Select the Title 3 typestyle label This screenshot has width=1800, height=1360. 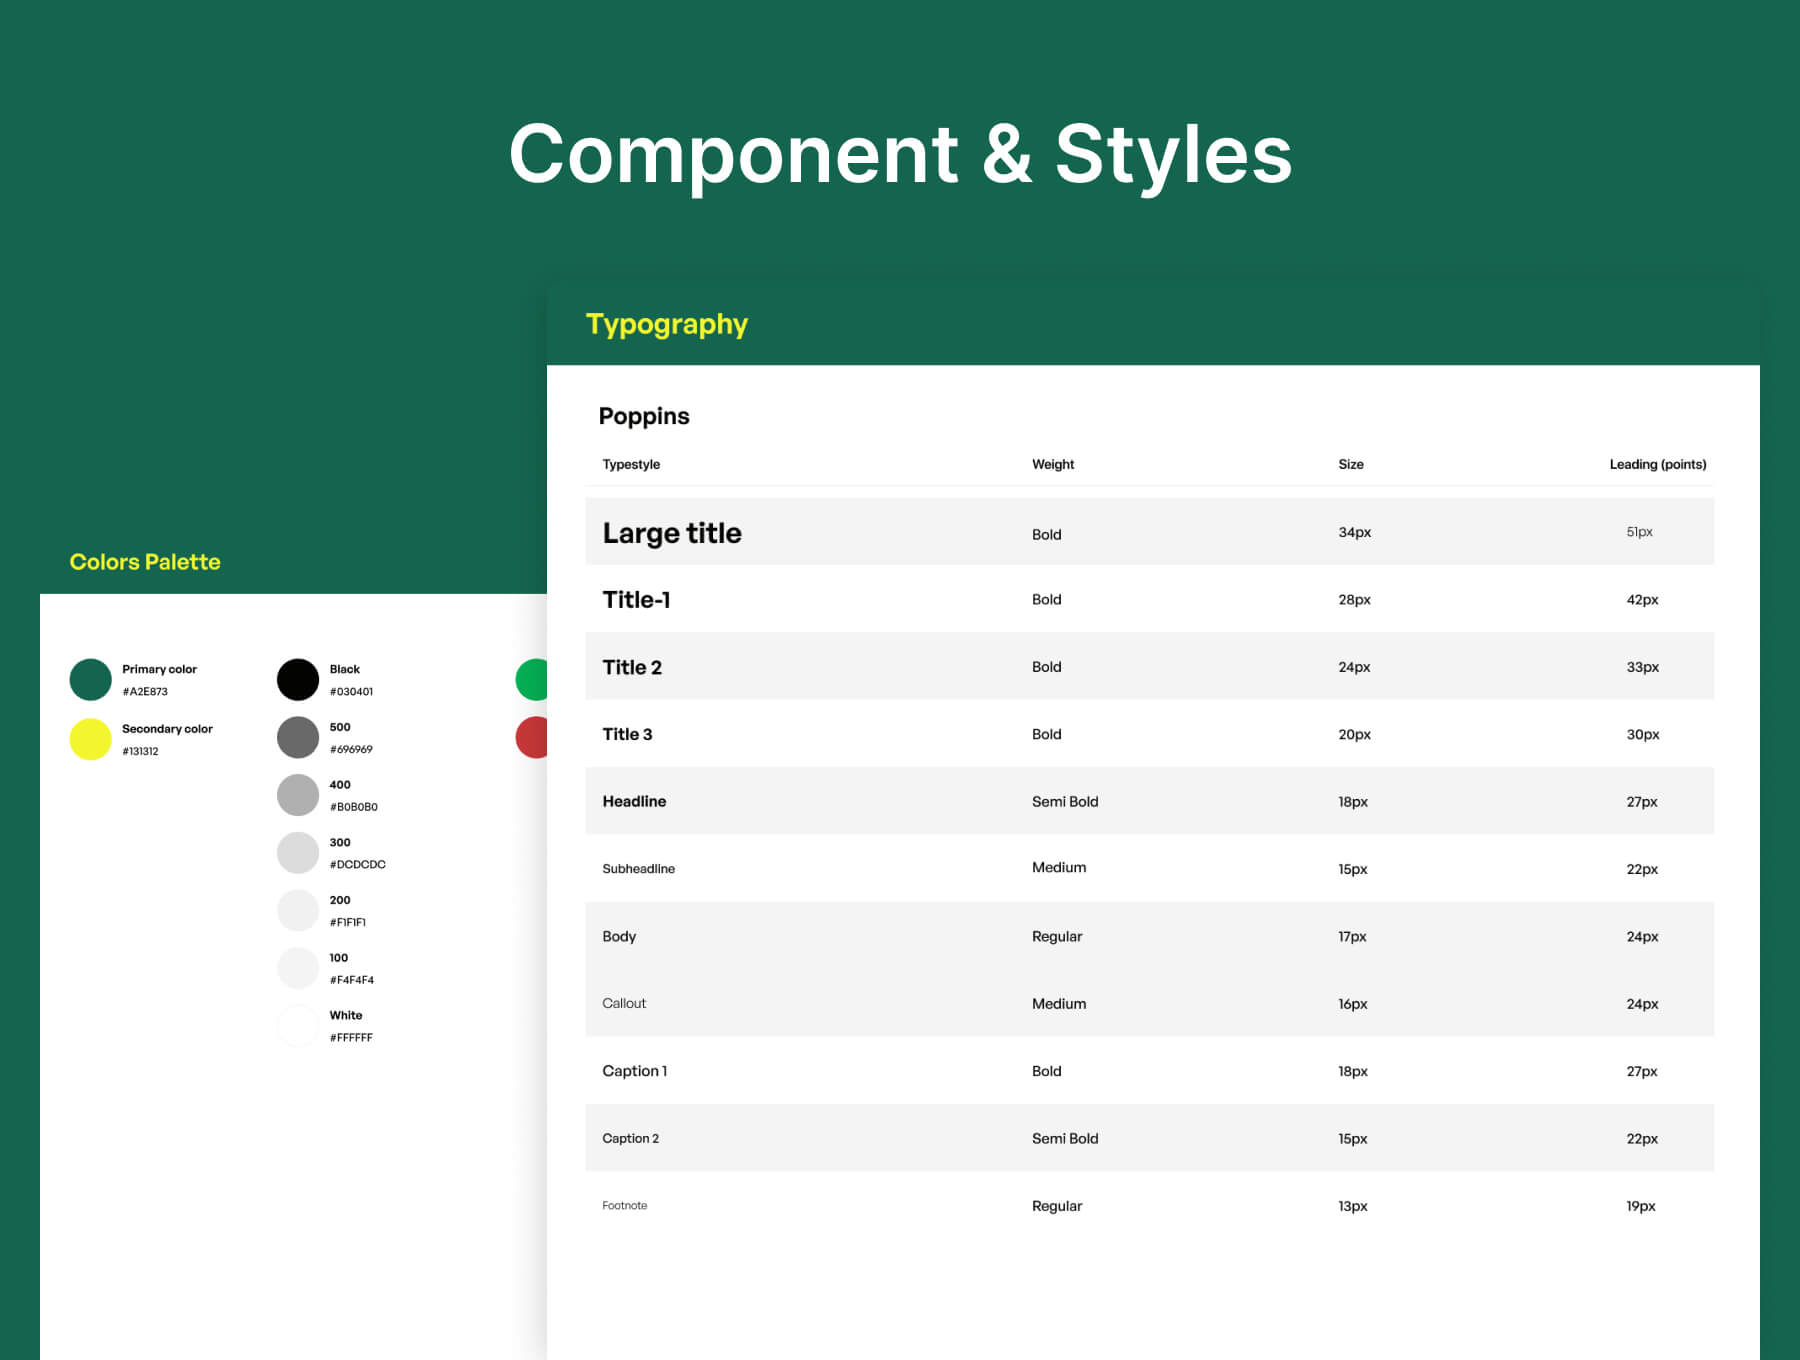tap(627, 734)
